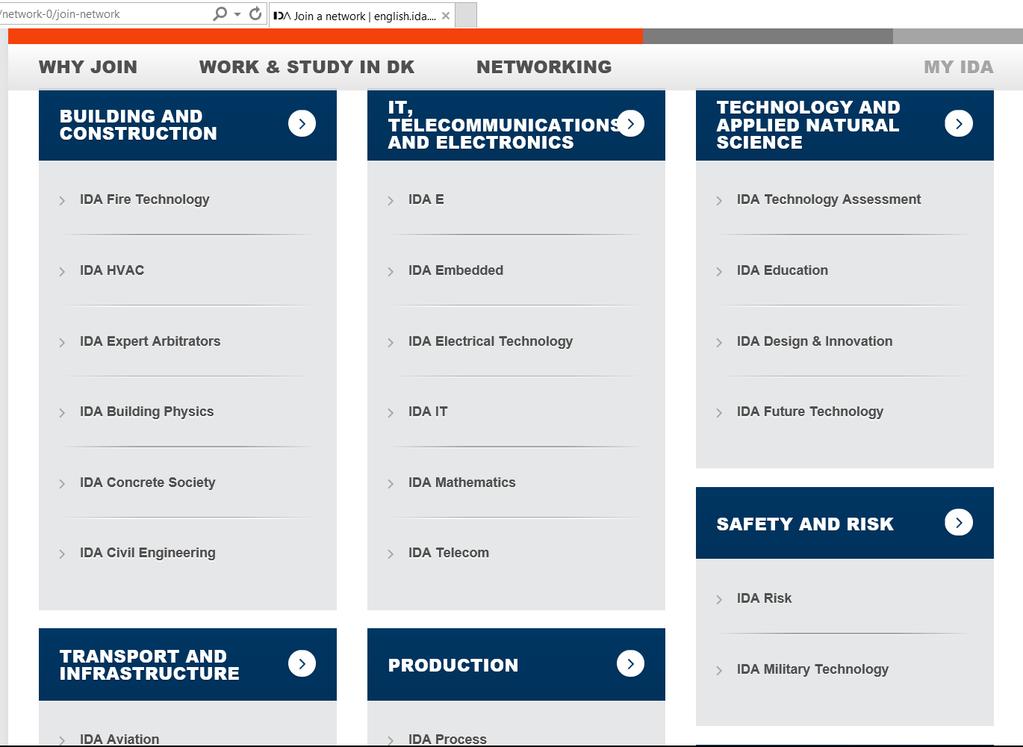Click the chevron beside IDA Expert Arbitrators
The image size is (1023, 747).
(x=62, y=343)
